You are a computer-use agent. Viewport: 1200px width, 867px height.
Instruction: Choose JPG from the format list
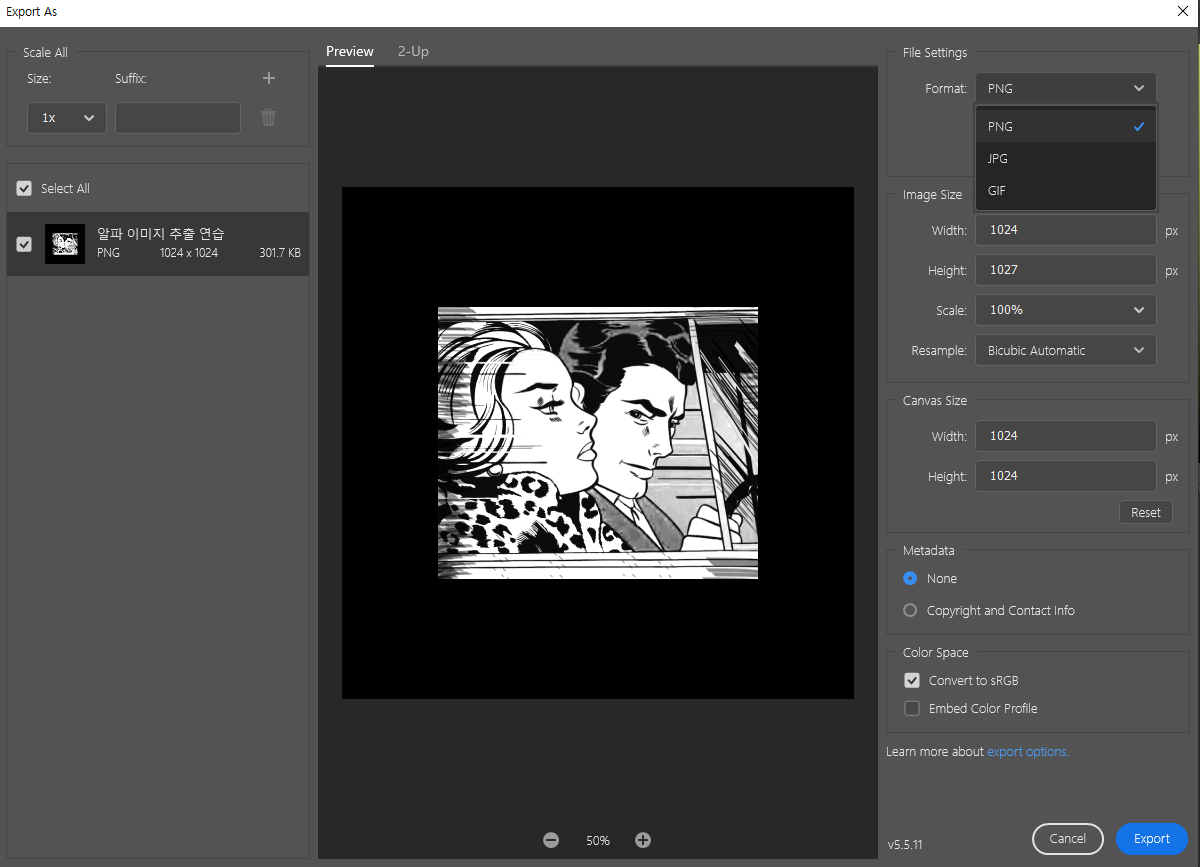click(x=1066, y=158)
